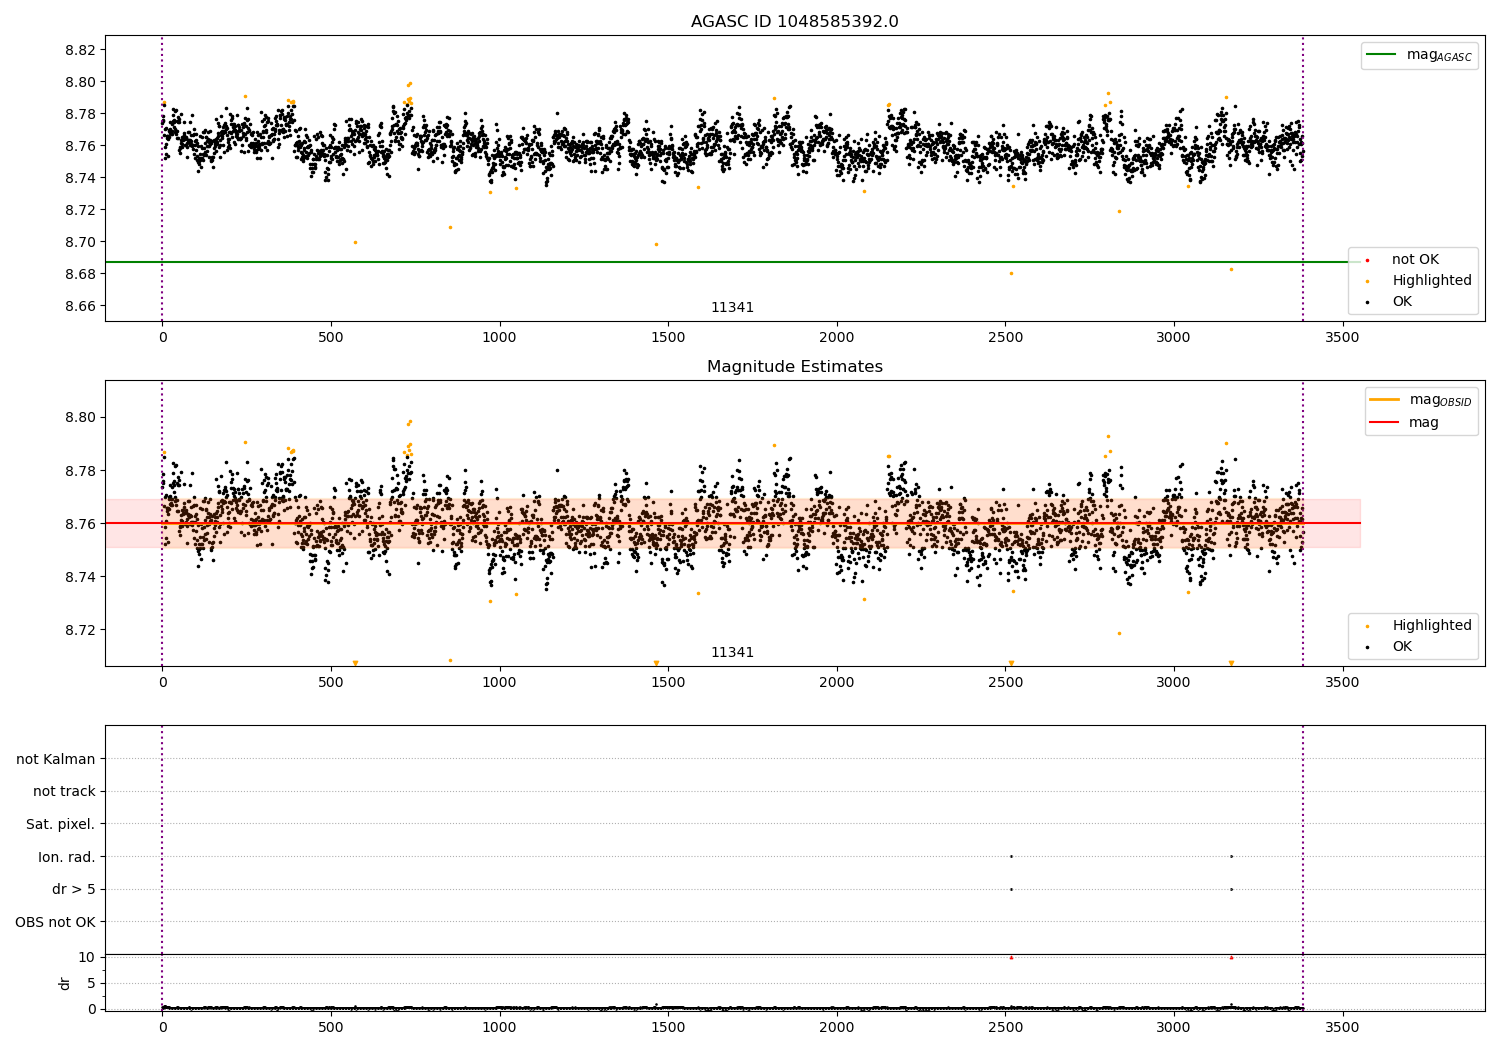Click the orange mag OBSID legend swatch
This screenshot has width=1500, height=1050.
click(1385, 400)
